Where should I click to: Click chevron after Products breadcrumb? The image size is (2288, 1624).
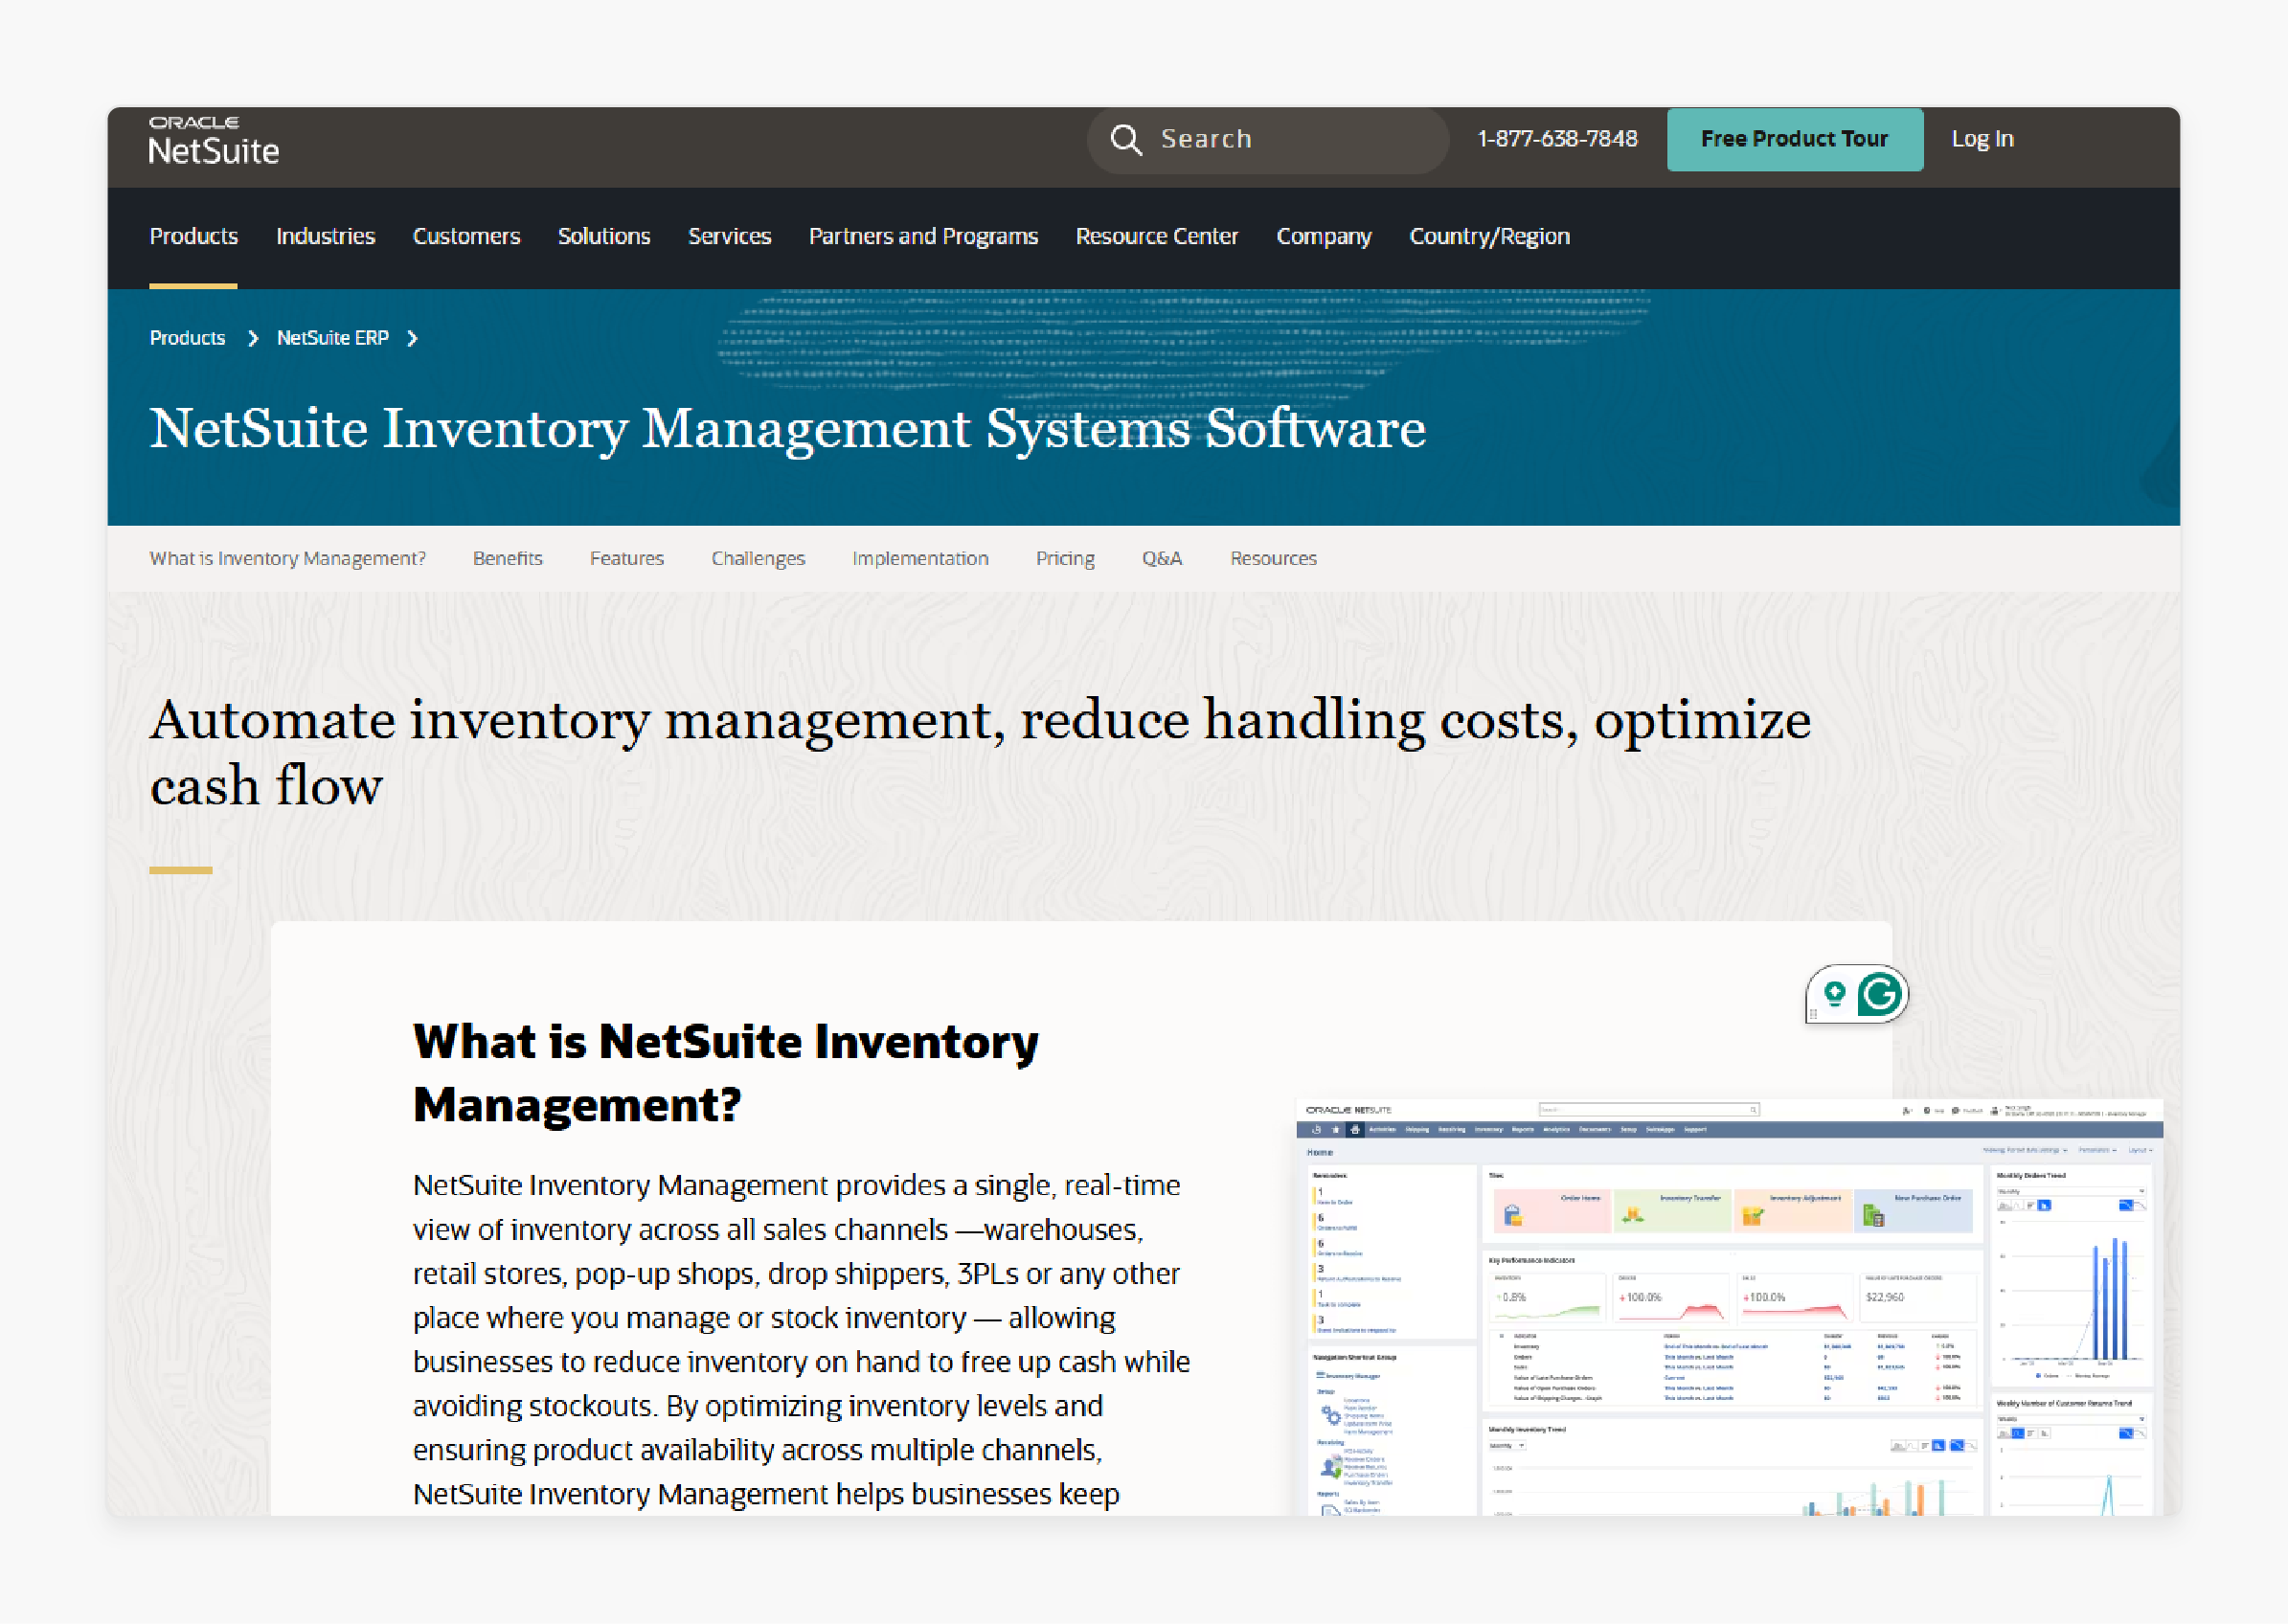(253, 339)
